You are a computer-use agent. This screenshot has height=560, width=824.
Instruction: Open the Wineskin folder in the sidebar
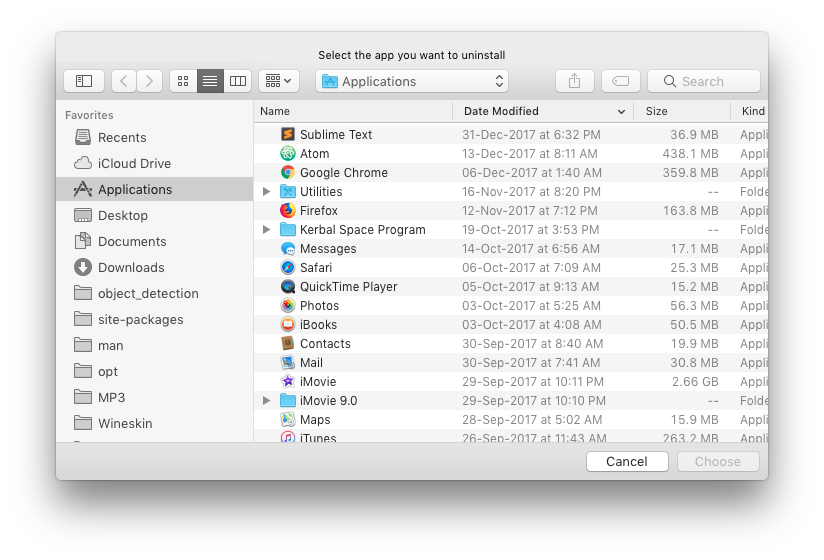tap(154, 423)
